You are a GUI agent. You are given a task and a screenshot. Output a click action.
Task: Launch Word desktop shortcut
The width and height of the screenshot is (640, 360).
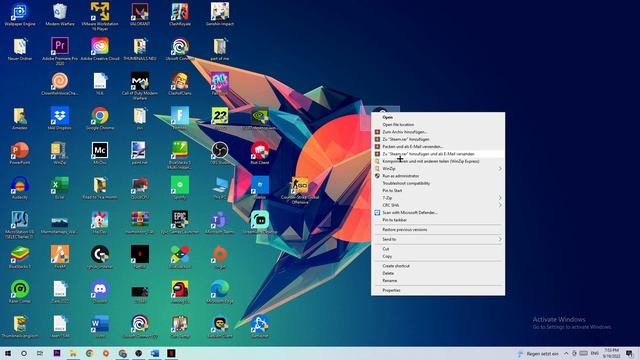point(100,327)
